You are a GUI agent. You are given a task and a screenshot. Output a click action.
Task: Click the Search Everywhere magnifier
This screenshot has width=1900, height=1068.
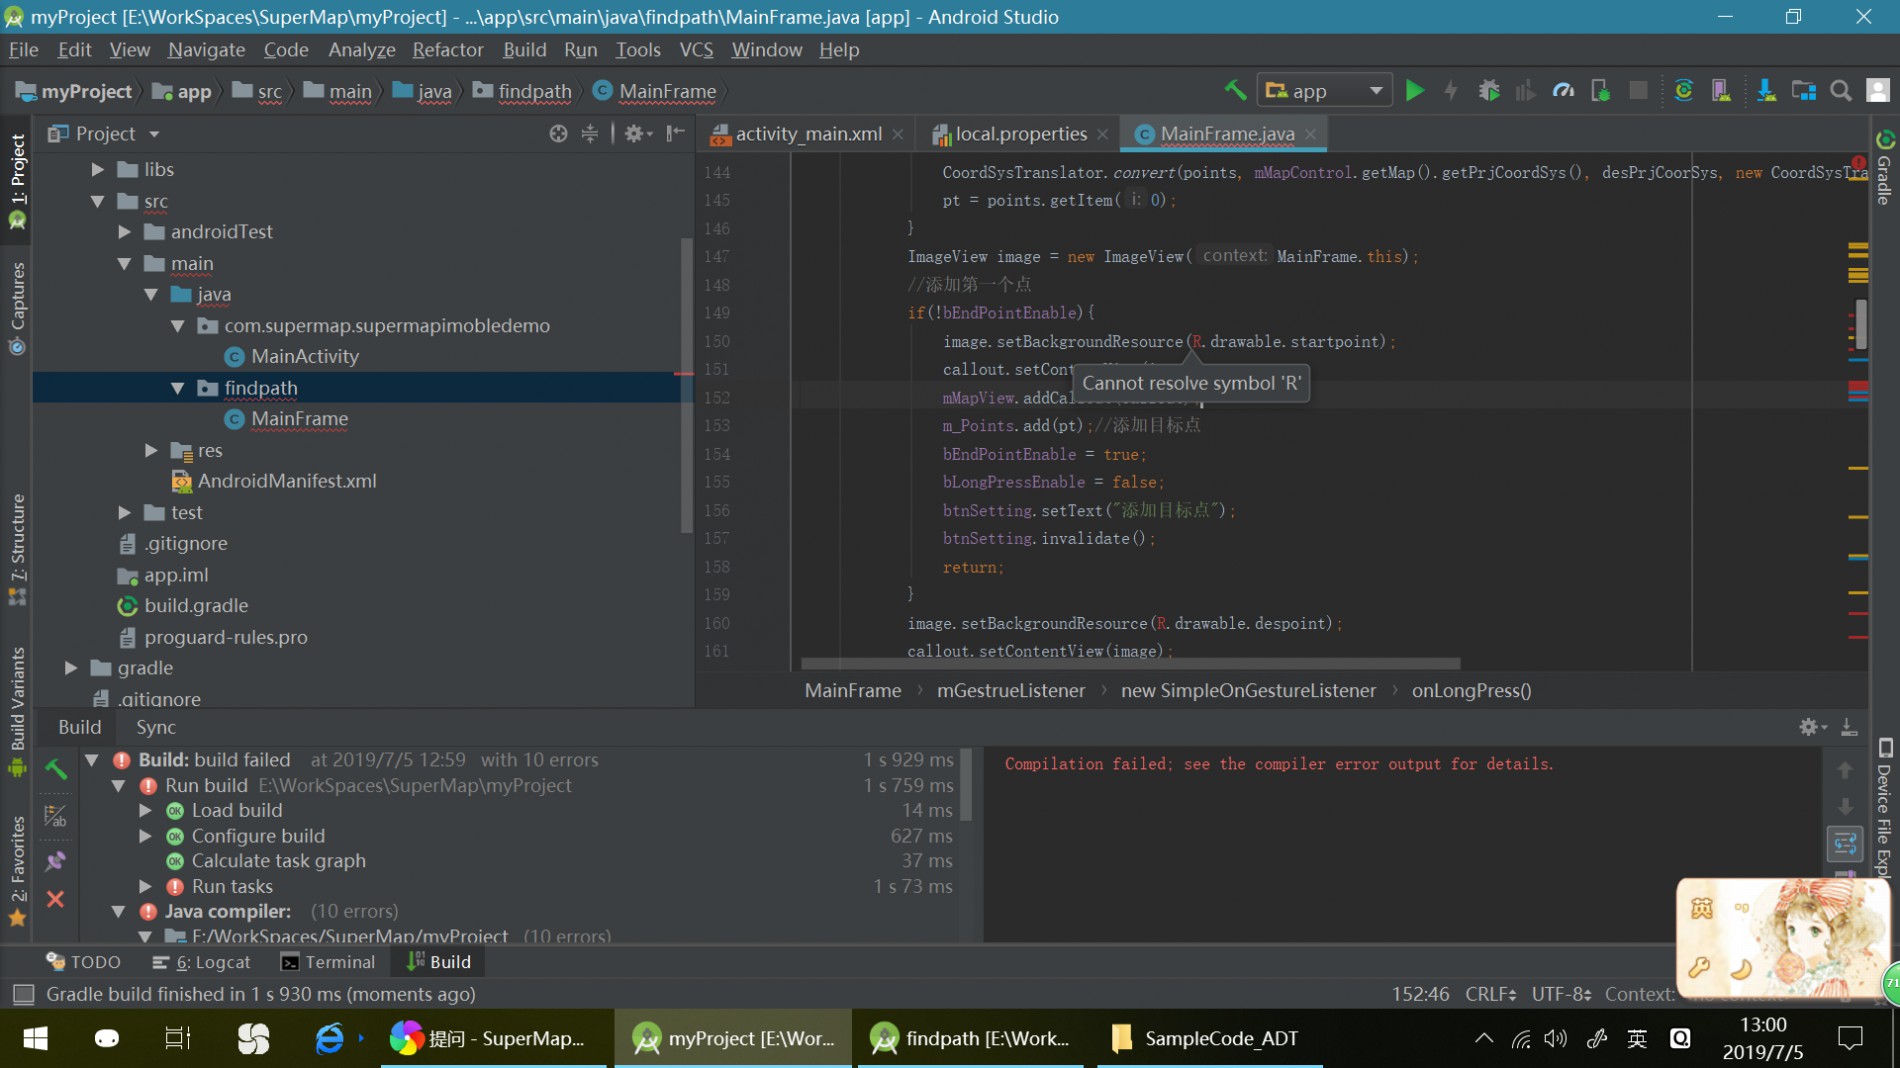pyautogui.click(x=1840, y=91)
